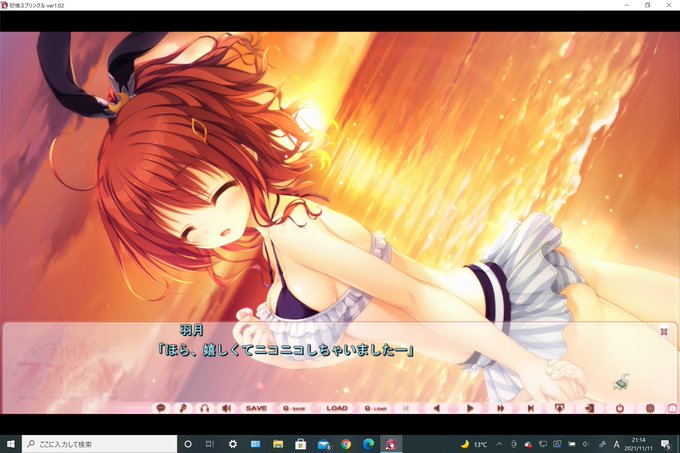Image resolution: width=680 pixels, height=453 pixels.
Task: Click the dialogue text line to advance
Action: [x=285, y=350]
